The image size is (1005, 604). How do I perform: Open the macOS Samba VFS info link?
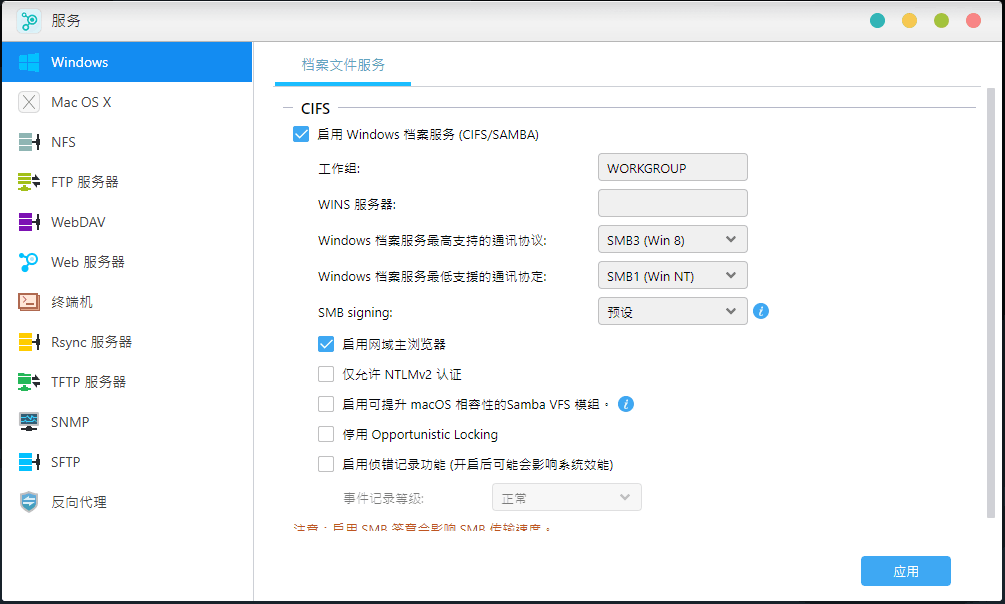pos(625,404)
